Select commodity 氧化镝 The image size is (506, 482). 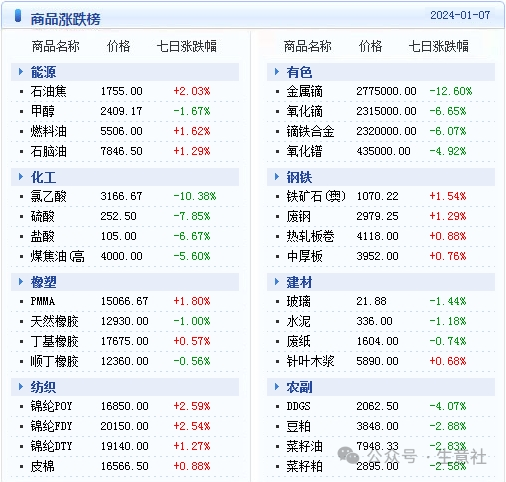(305, 111)
